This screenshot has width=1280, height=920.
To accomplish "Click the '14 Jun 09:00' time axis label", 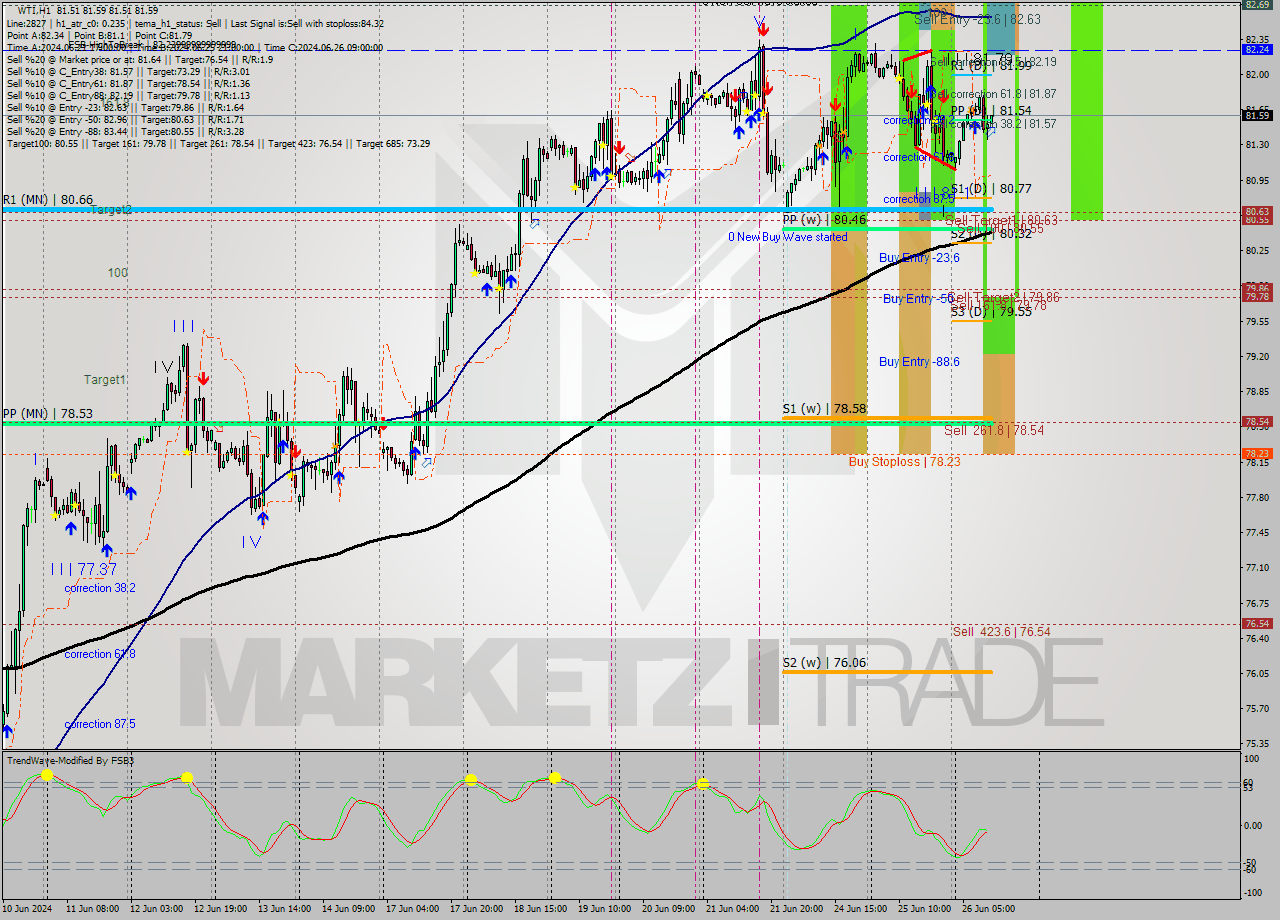I will 349,909.
